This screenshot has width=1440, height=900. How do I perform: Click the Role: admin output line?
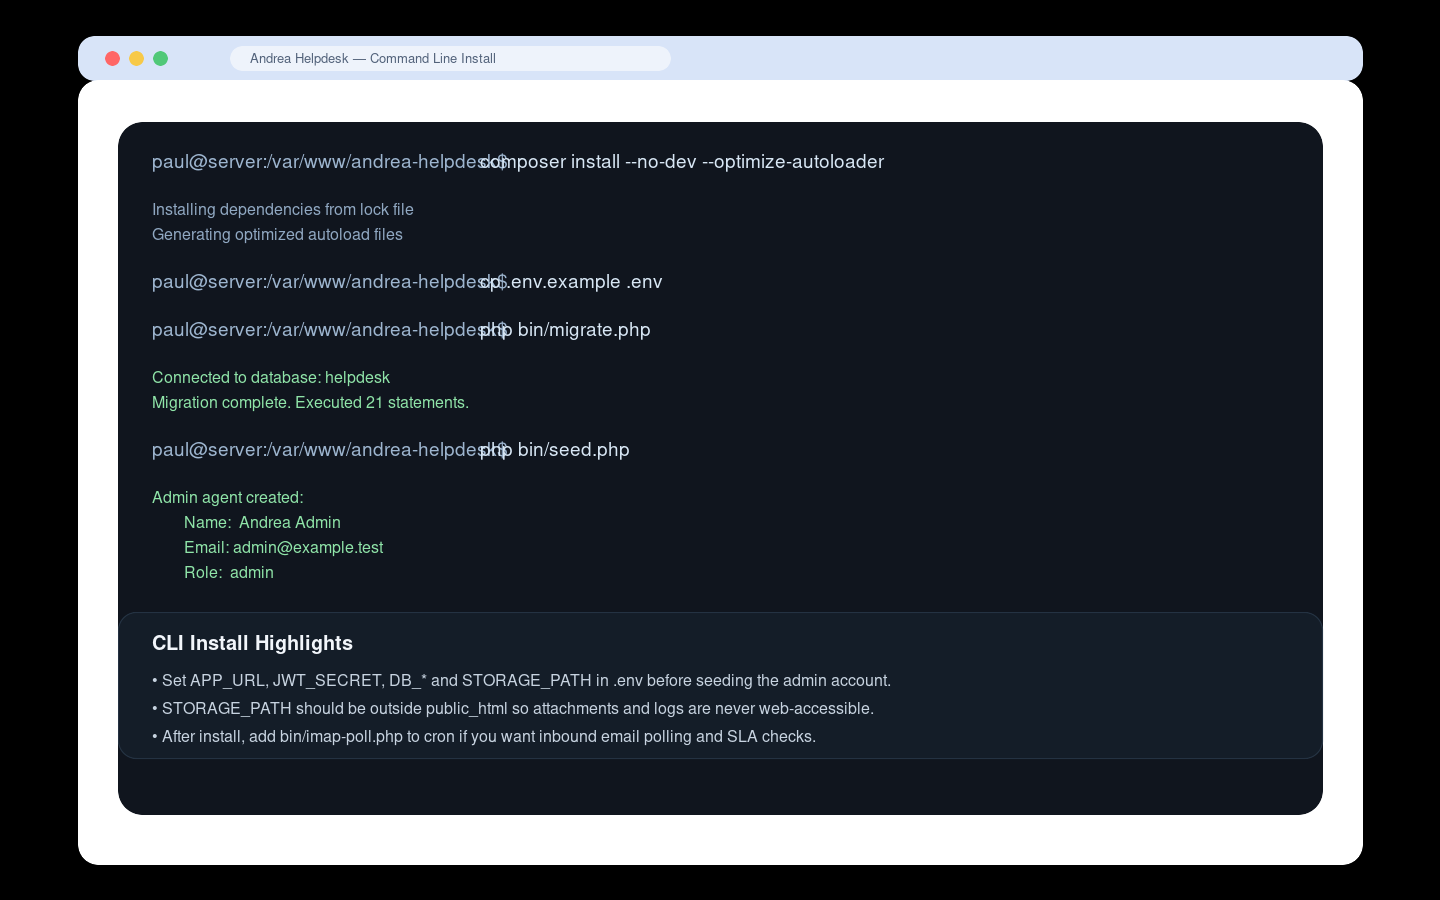tap(229, 572)
